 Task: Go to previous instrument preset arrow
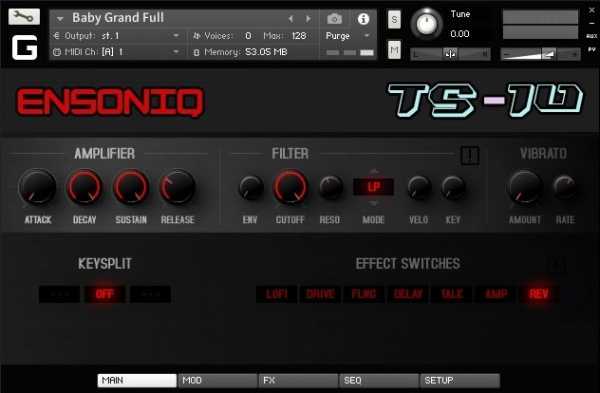coord(291,18)
